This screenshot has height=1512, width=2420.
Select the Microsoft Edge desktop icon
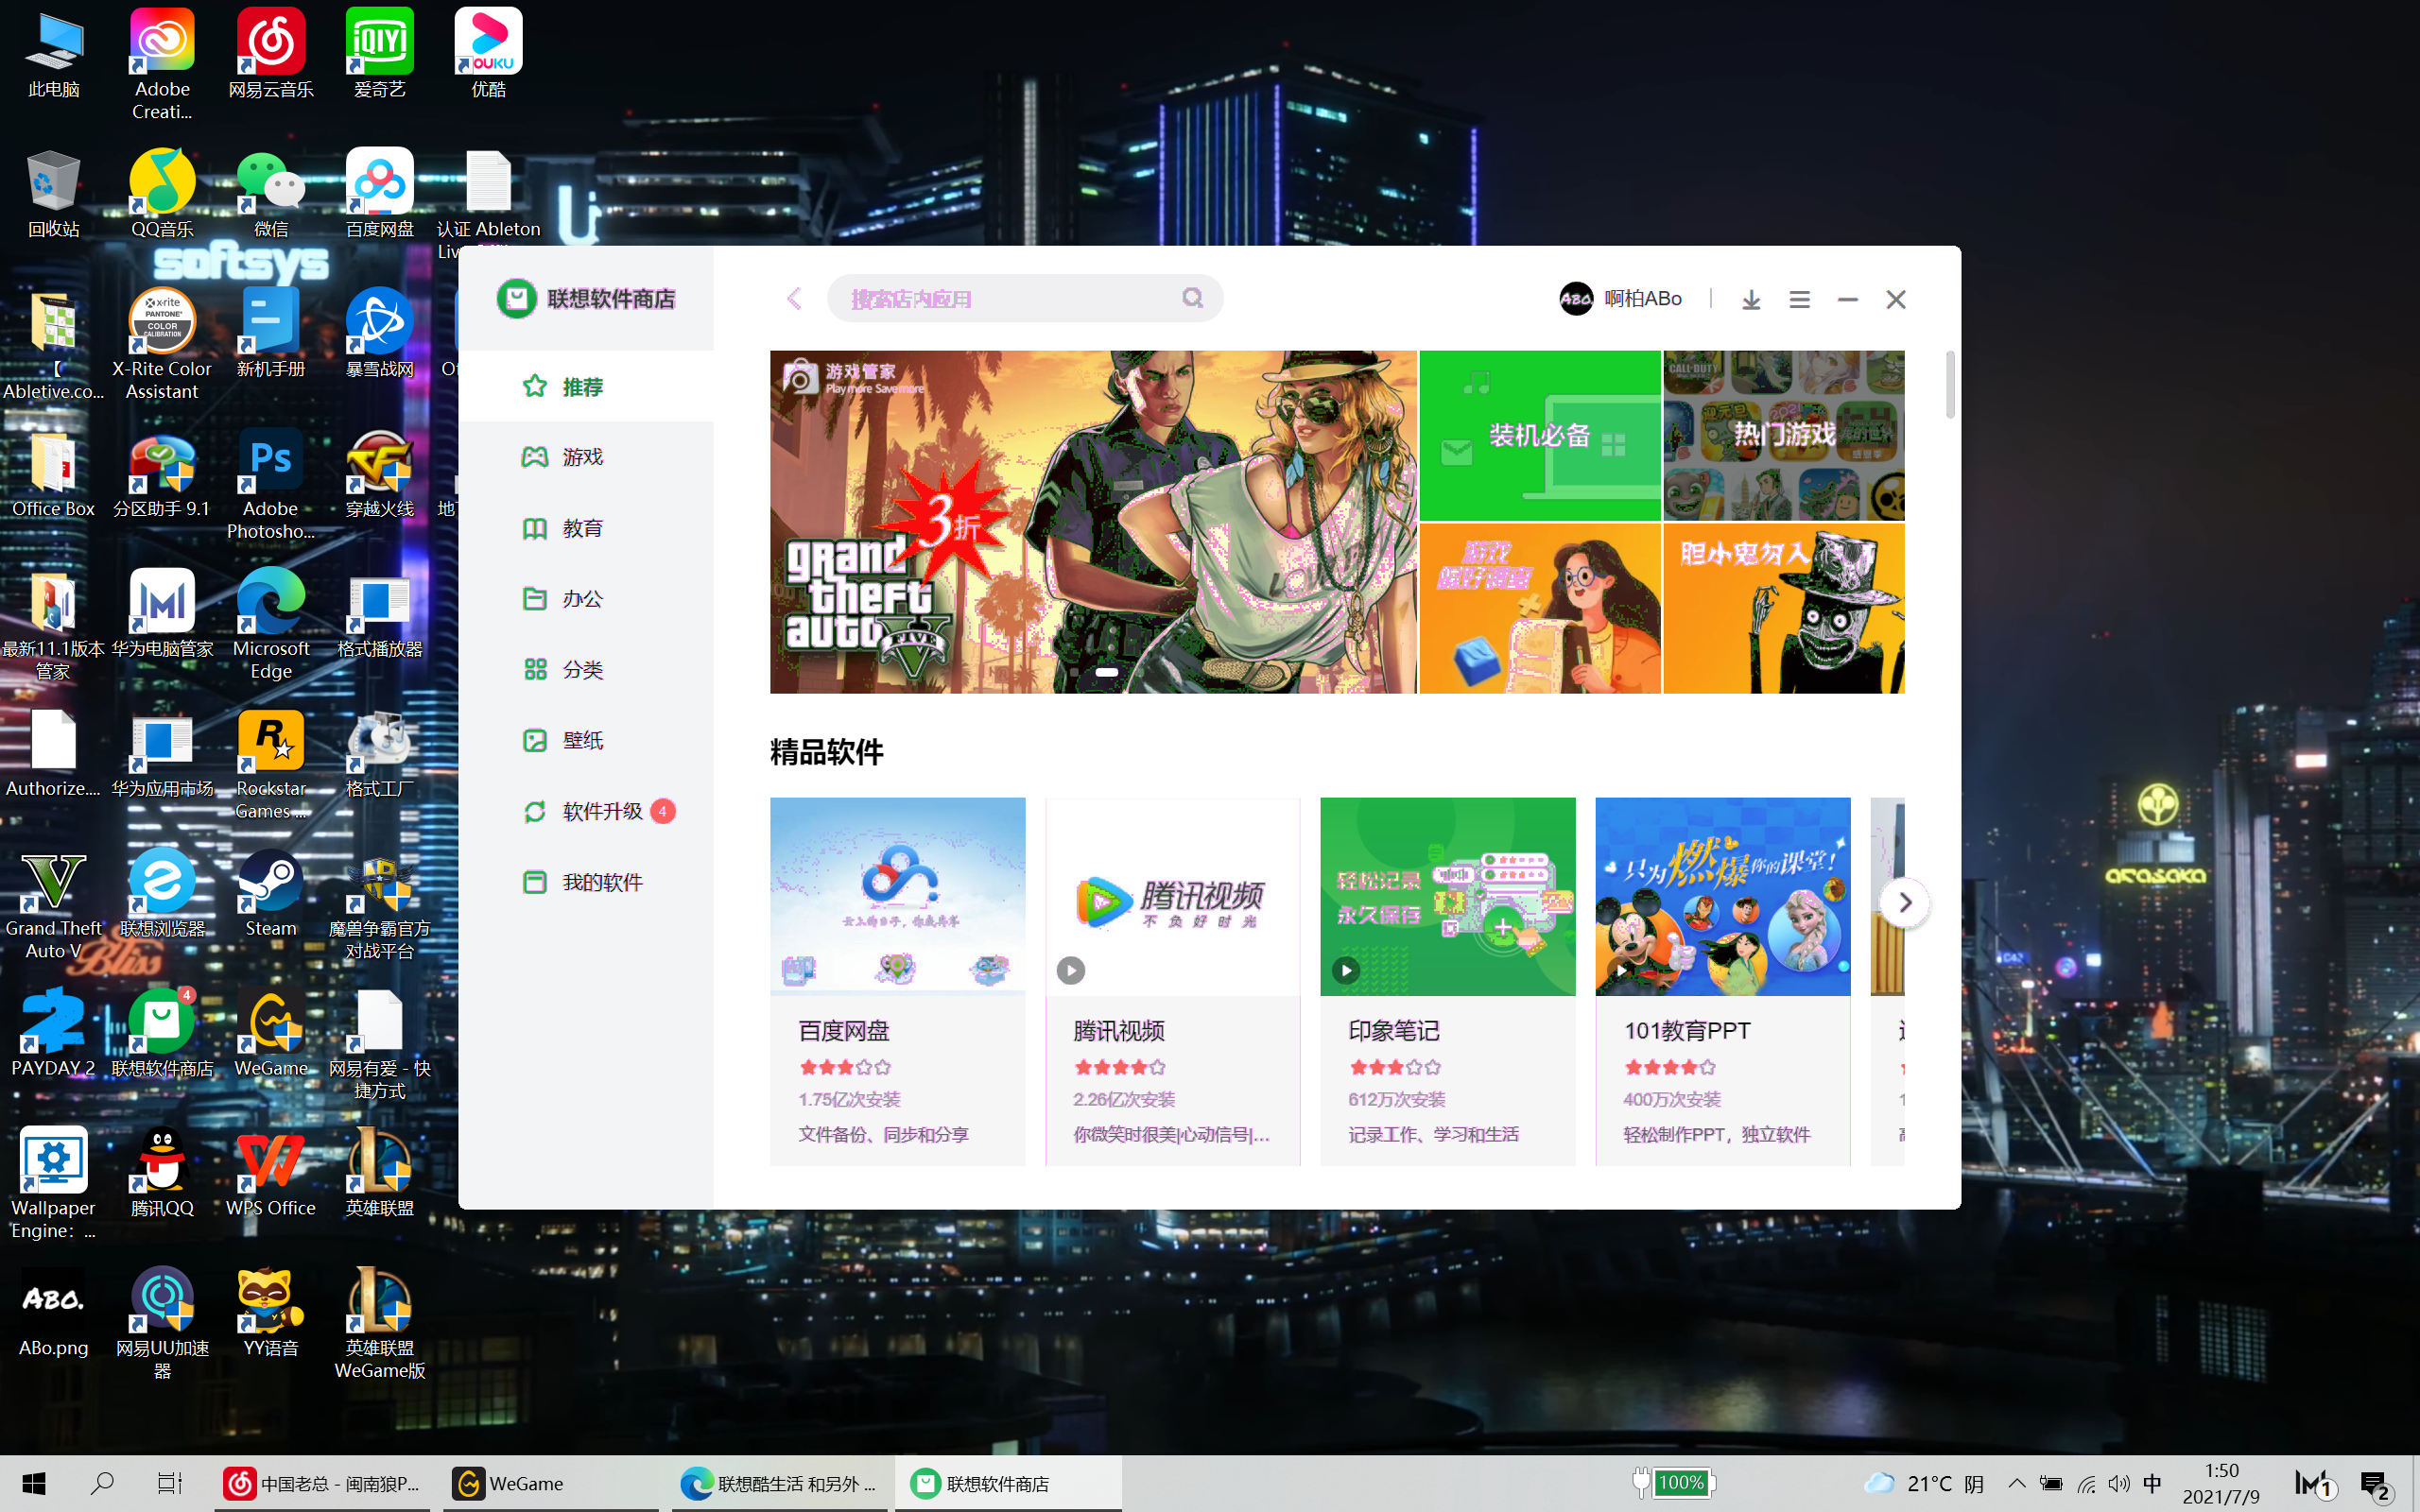coord(271,625)
